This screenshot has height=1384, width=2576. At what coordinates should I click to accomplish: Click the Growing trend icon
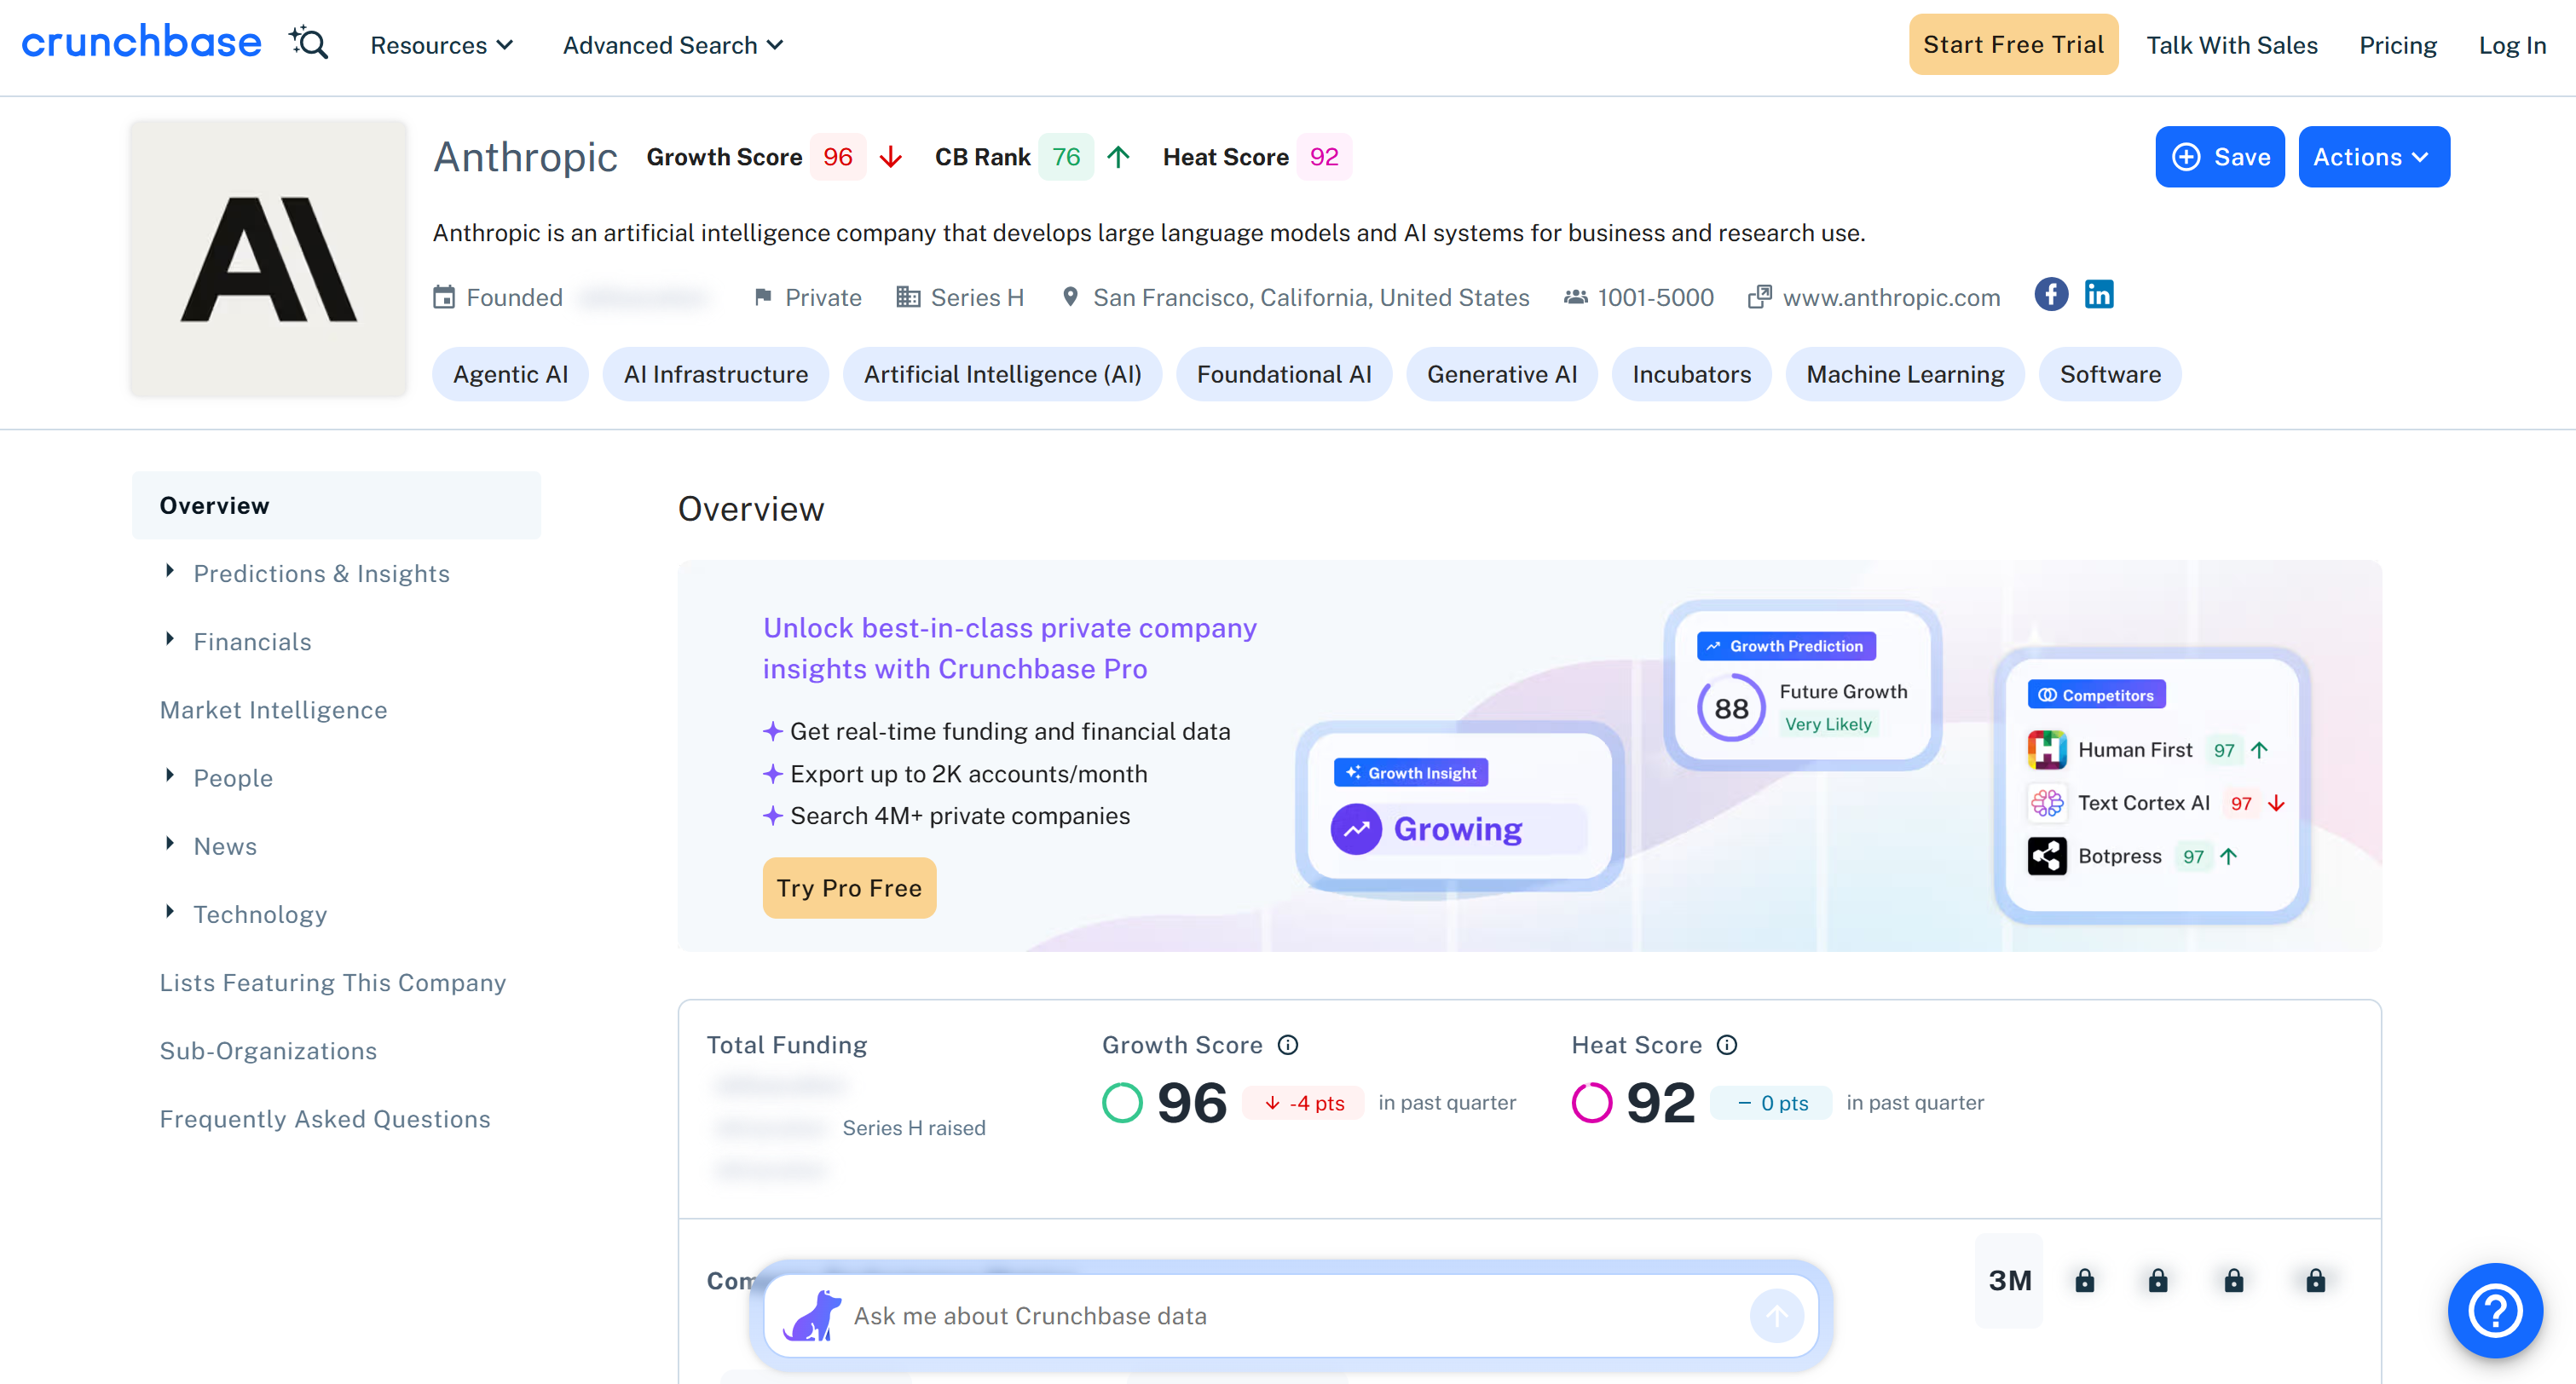1357,829
